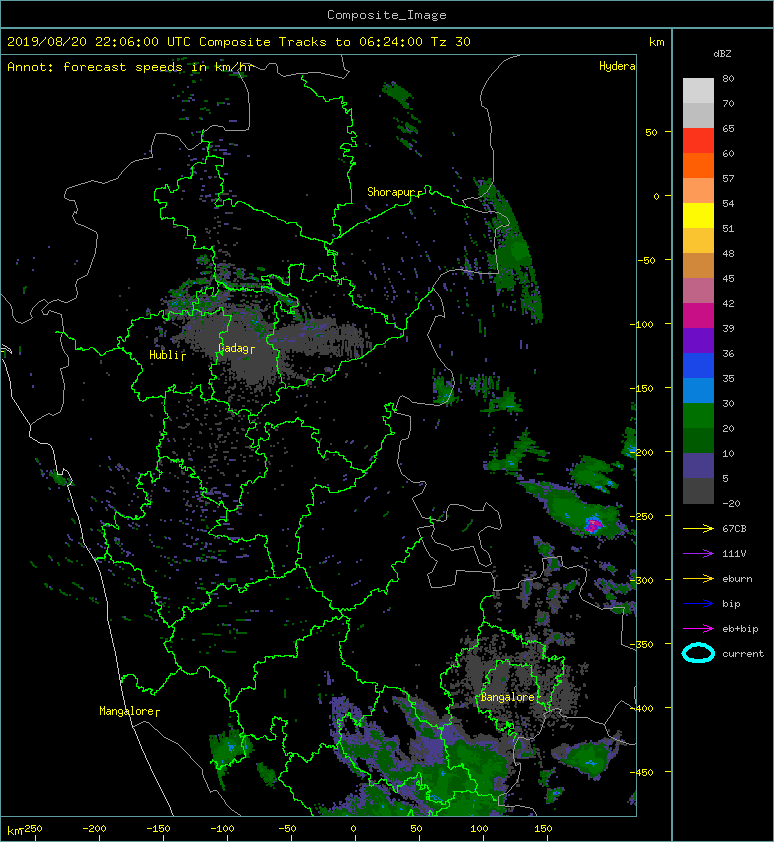This screenshot has width=774, height=842.
Task: Select the 'Hydera' city label
Action: pyautogui.click(x=617, y=66)
